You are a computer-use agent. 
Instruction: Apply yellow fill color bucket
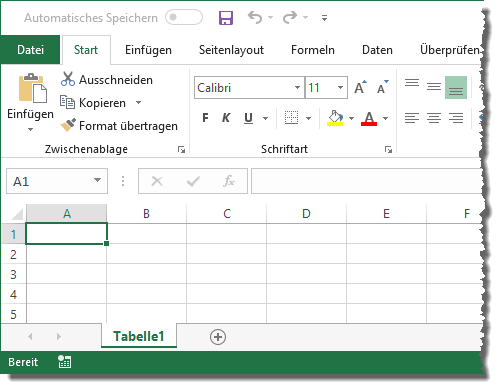[335, 118]
